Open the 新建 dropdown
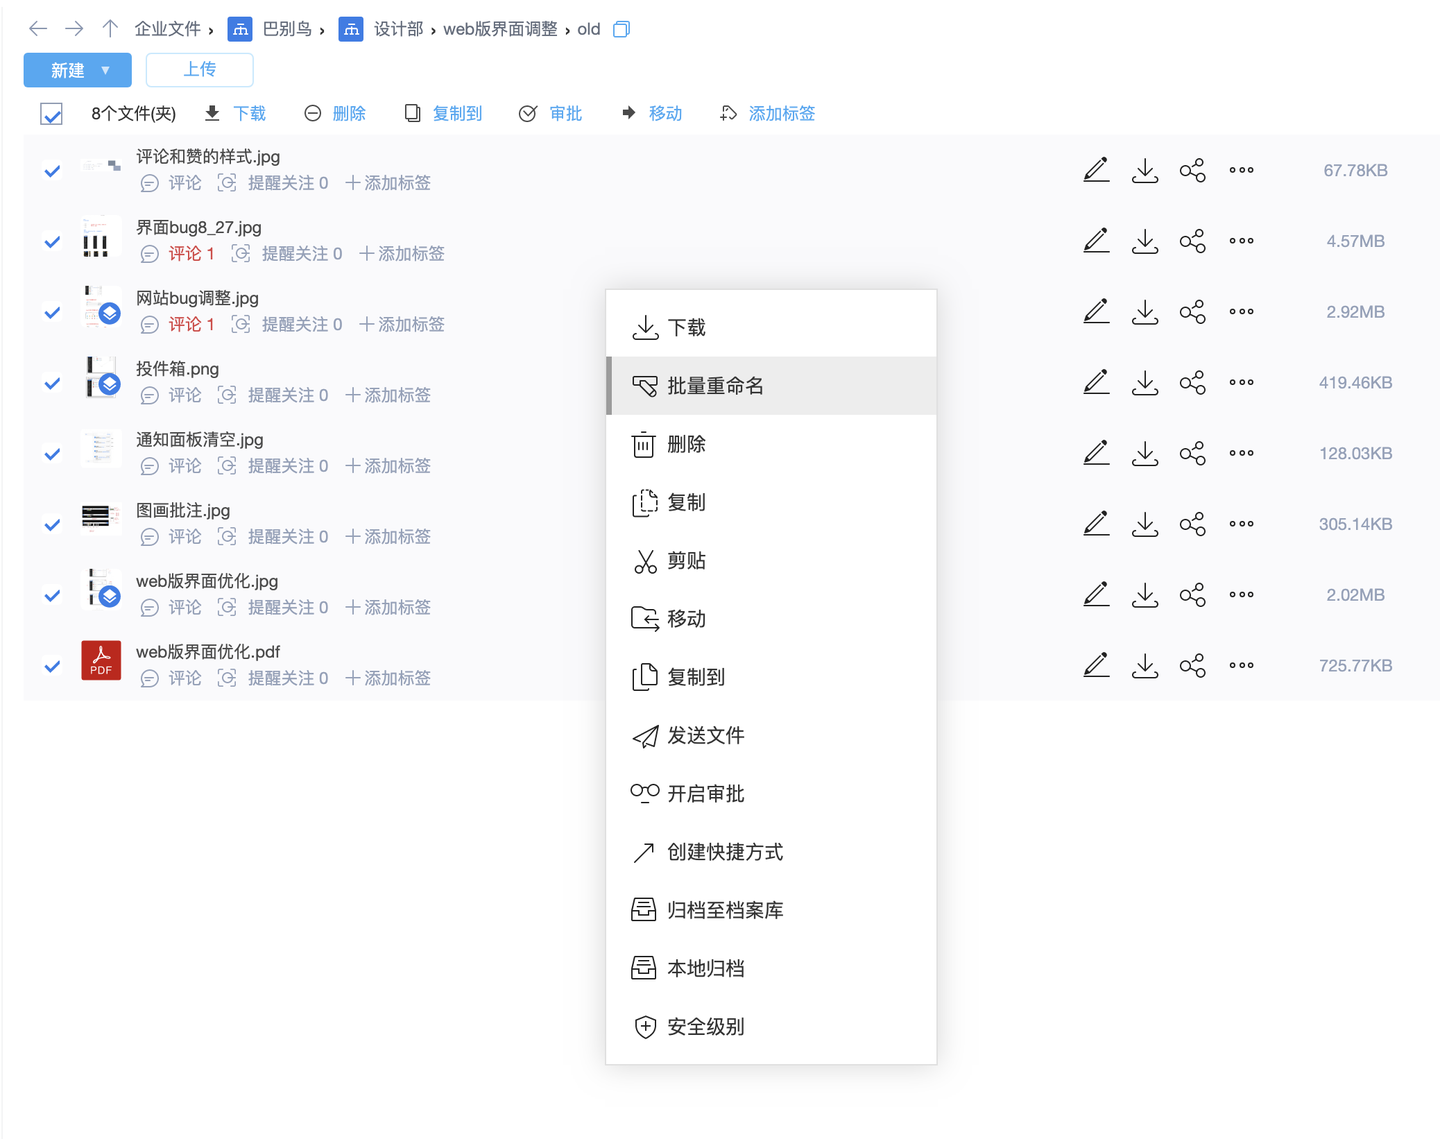The image size is (1440, 1139). (78, 70)
